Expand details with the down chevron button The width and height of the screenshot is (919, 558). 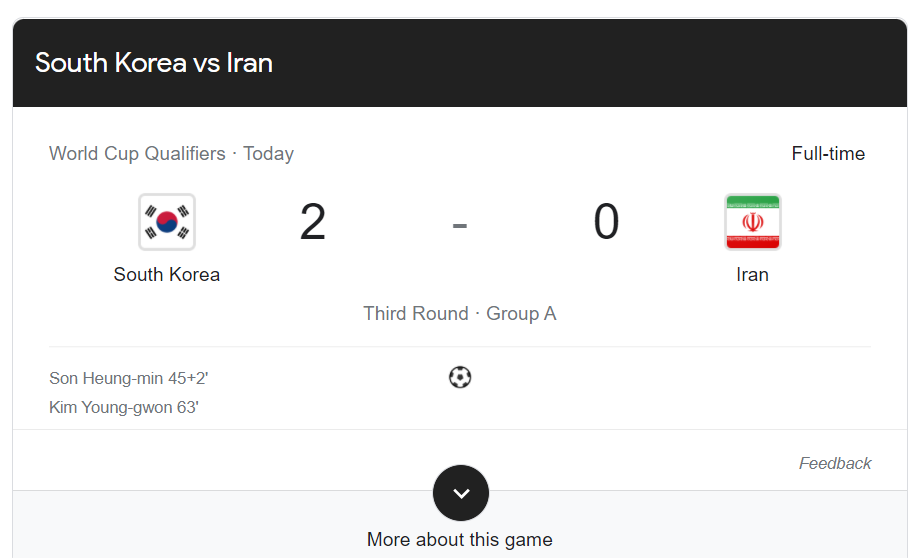(x=460, y=493)
